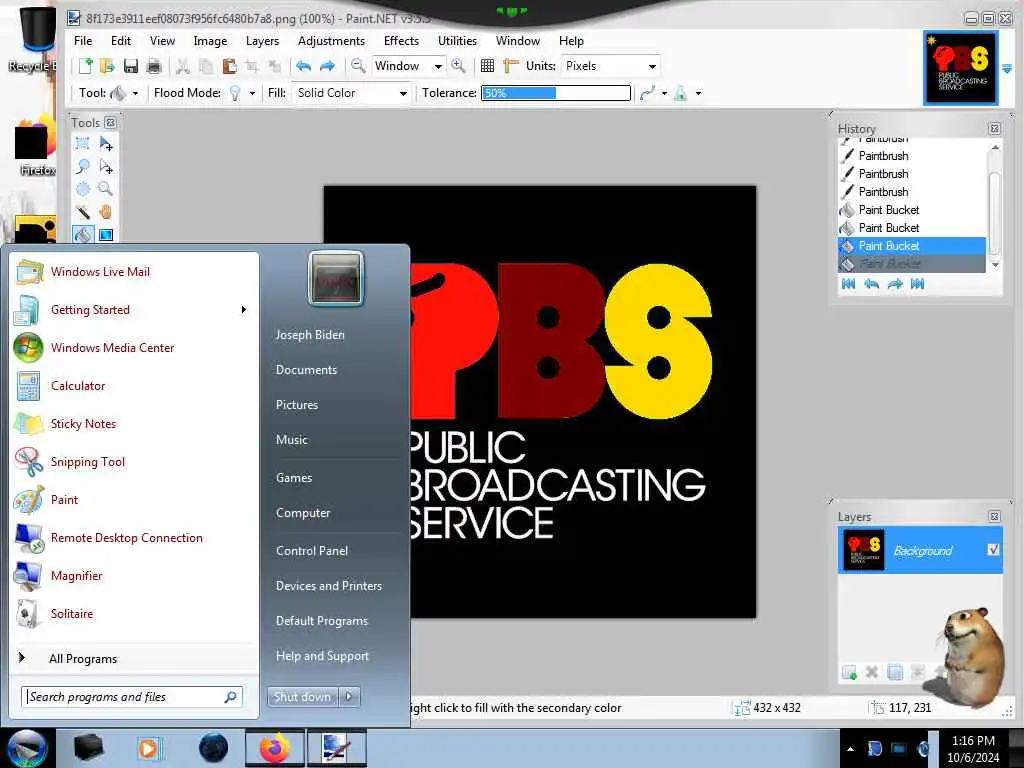Screen dimensions: 1024x768
Task: Launch Calculator from Start menu
Action: click(x=78, y=386)
